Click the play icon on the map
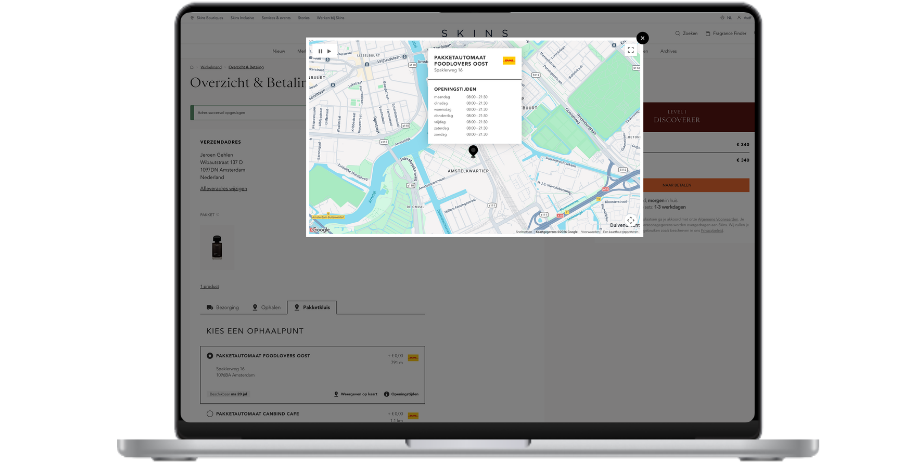 pos(329,51)
